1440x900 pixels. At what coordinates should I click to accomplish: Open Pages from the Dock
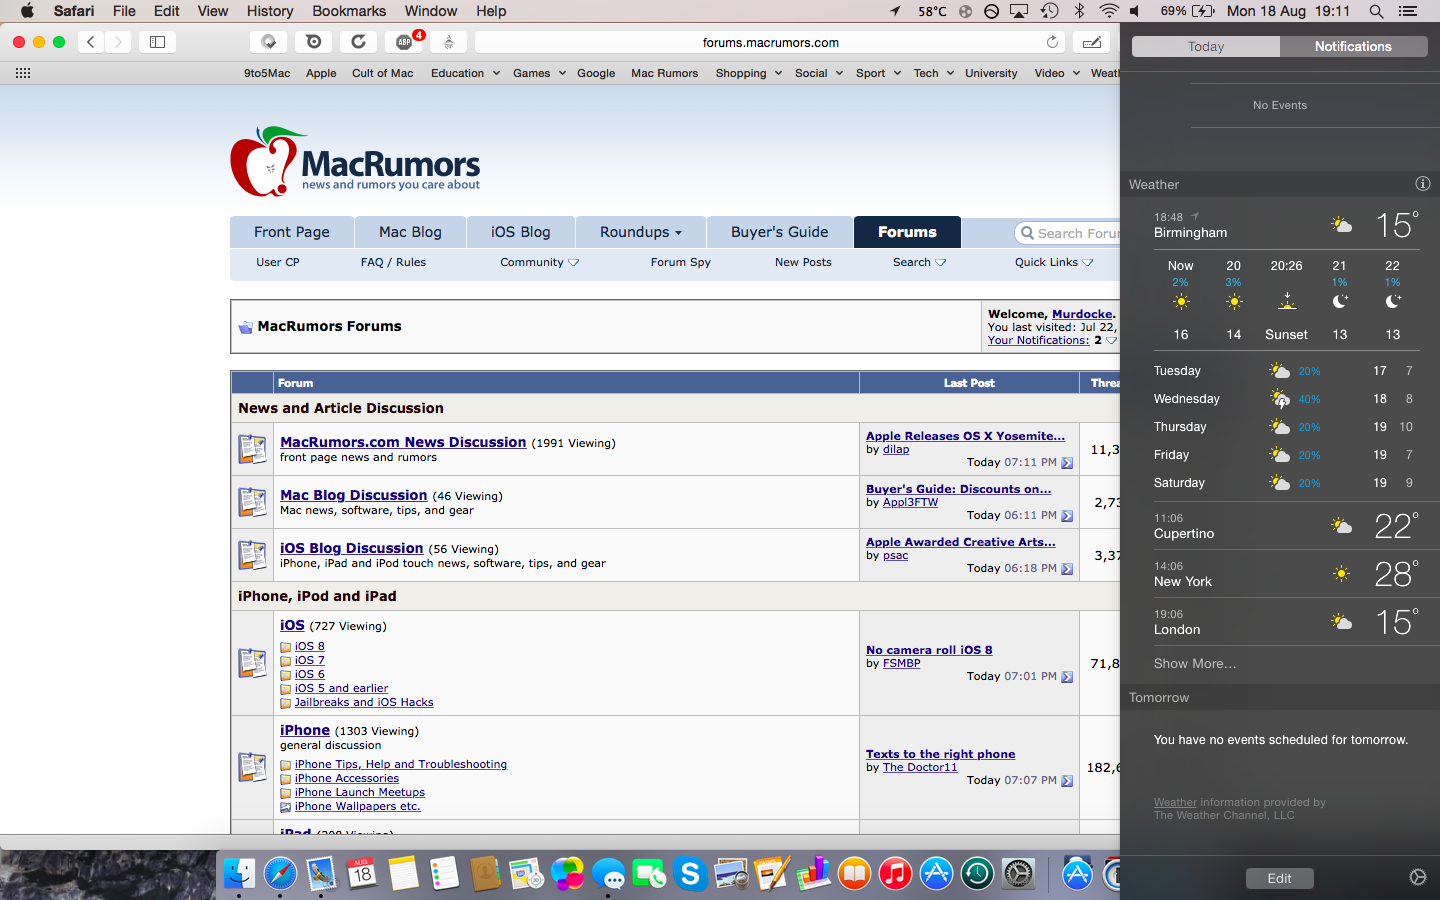[x=772, y=874]
